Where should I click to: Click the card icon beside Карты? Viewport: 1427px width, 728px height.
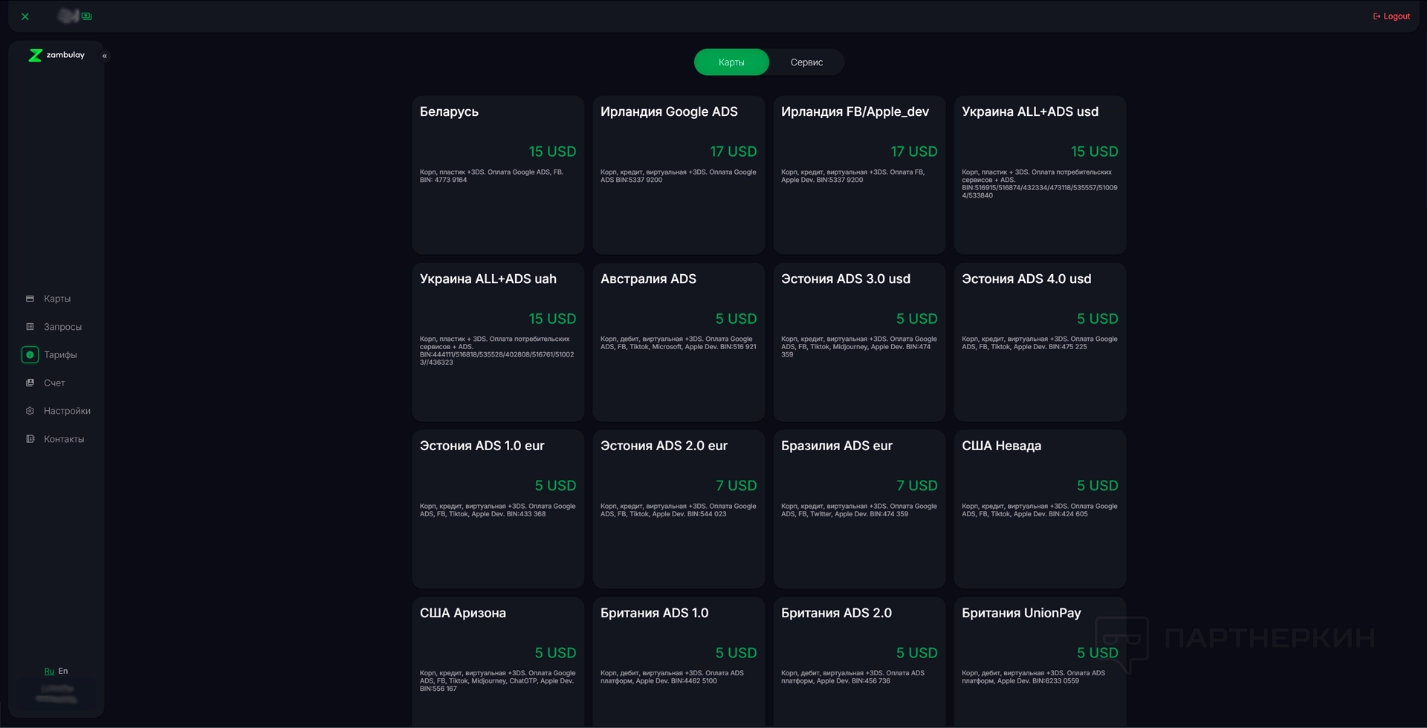pyautogui.click(x=30, y=299)
